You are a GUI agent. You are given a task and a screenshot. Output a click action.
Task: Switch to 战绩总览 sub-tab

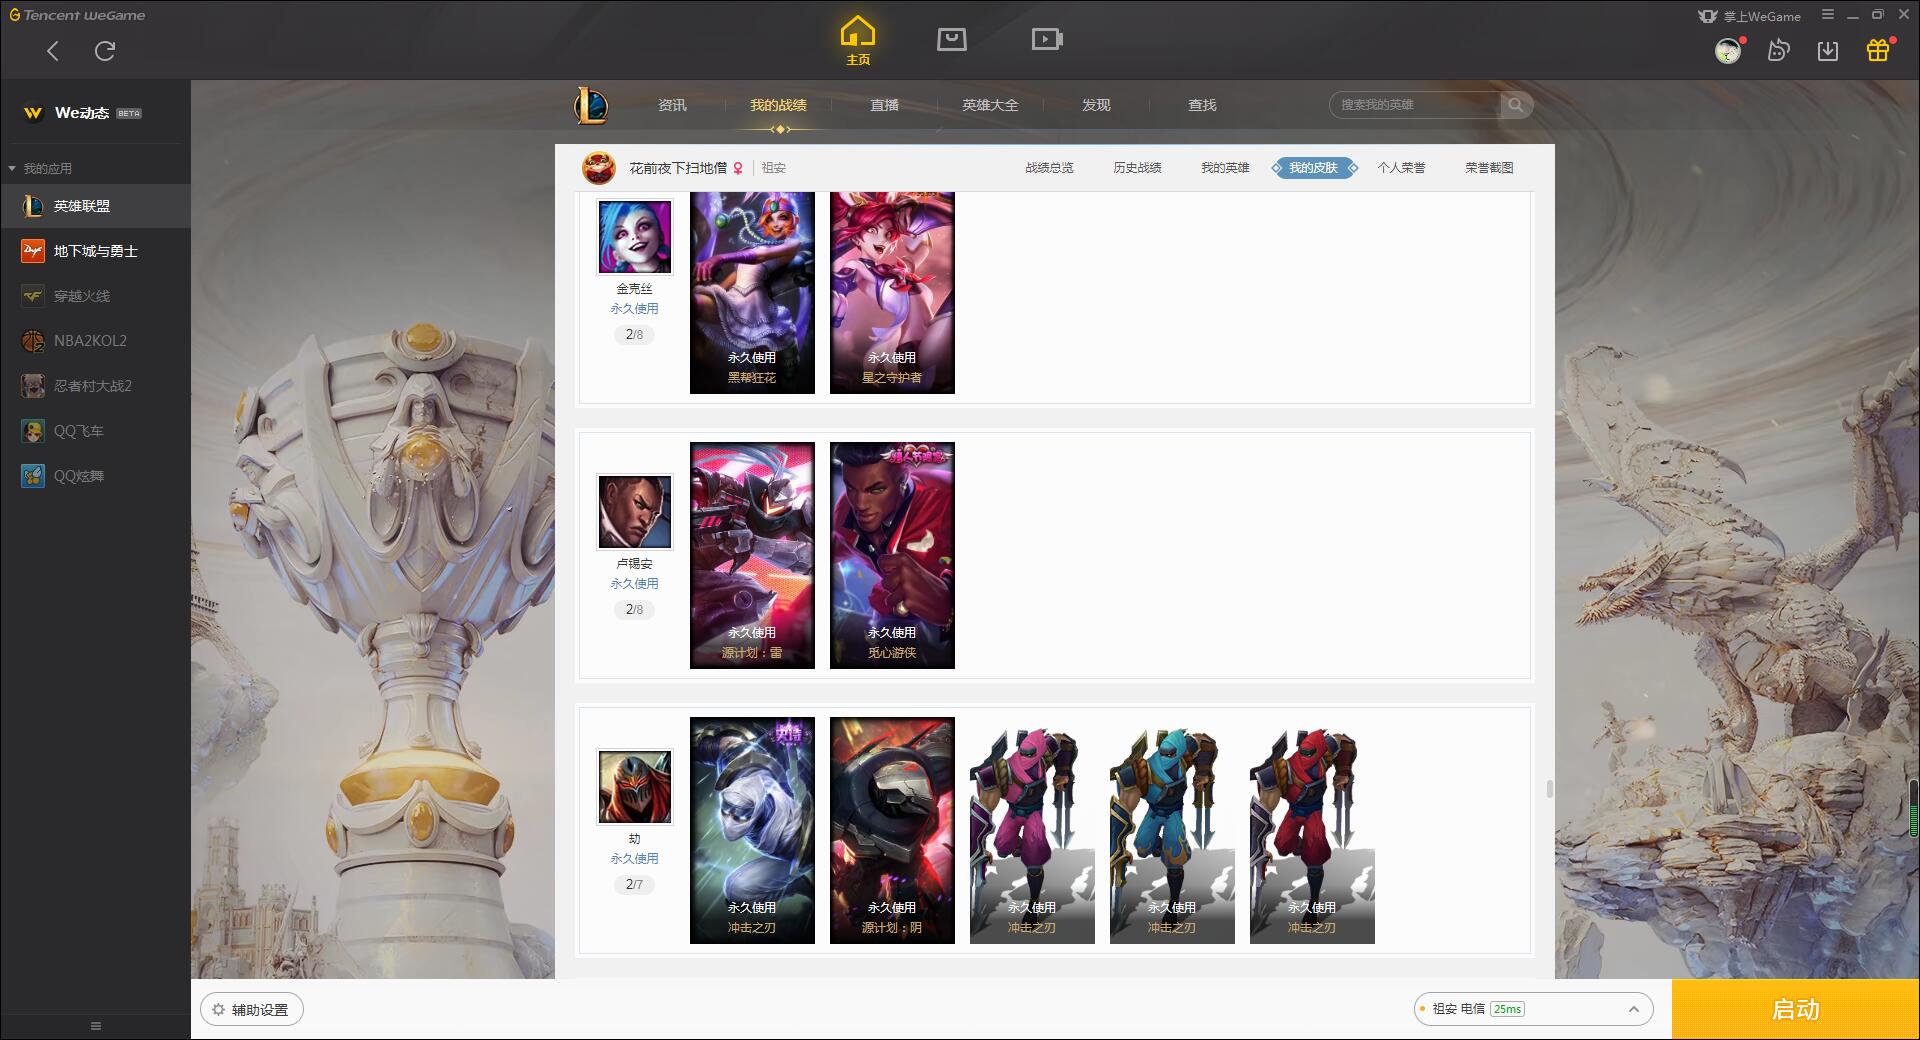[x=1049, y=168]
